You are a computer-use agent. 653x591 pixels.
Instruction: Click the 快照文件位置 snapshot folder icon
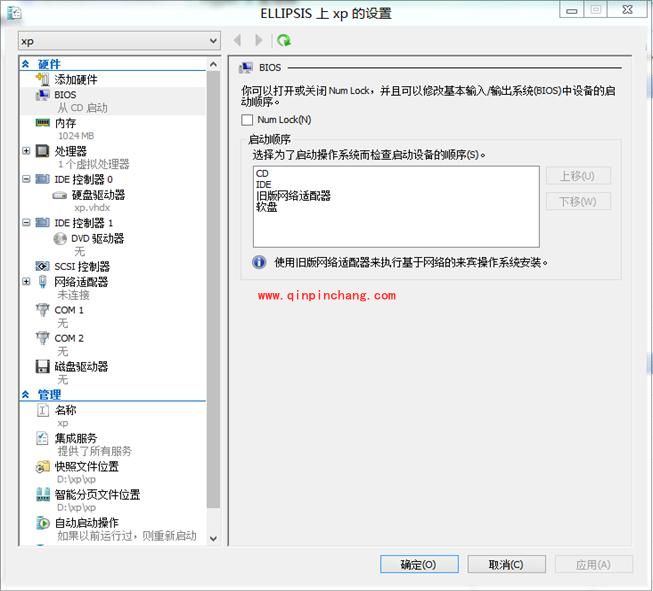(x=42, y=466)
